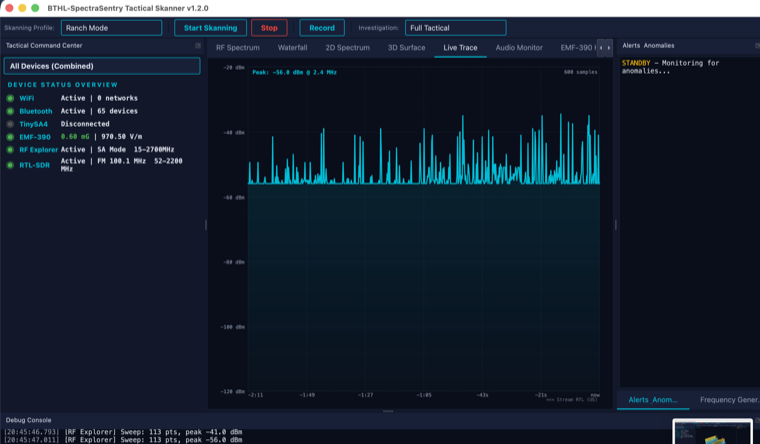The image size is (760, 444).
Task: Click the Start Skanning button
Action: [210, 28]
